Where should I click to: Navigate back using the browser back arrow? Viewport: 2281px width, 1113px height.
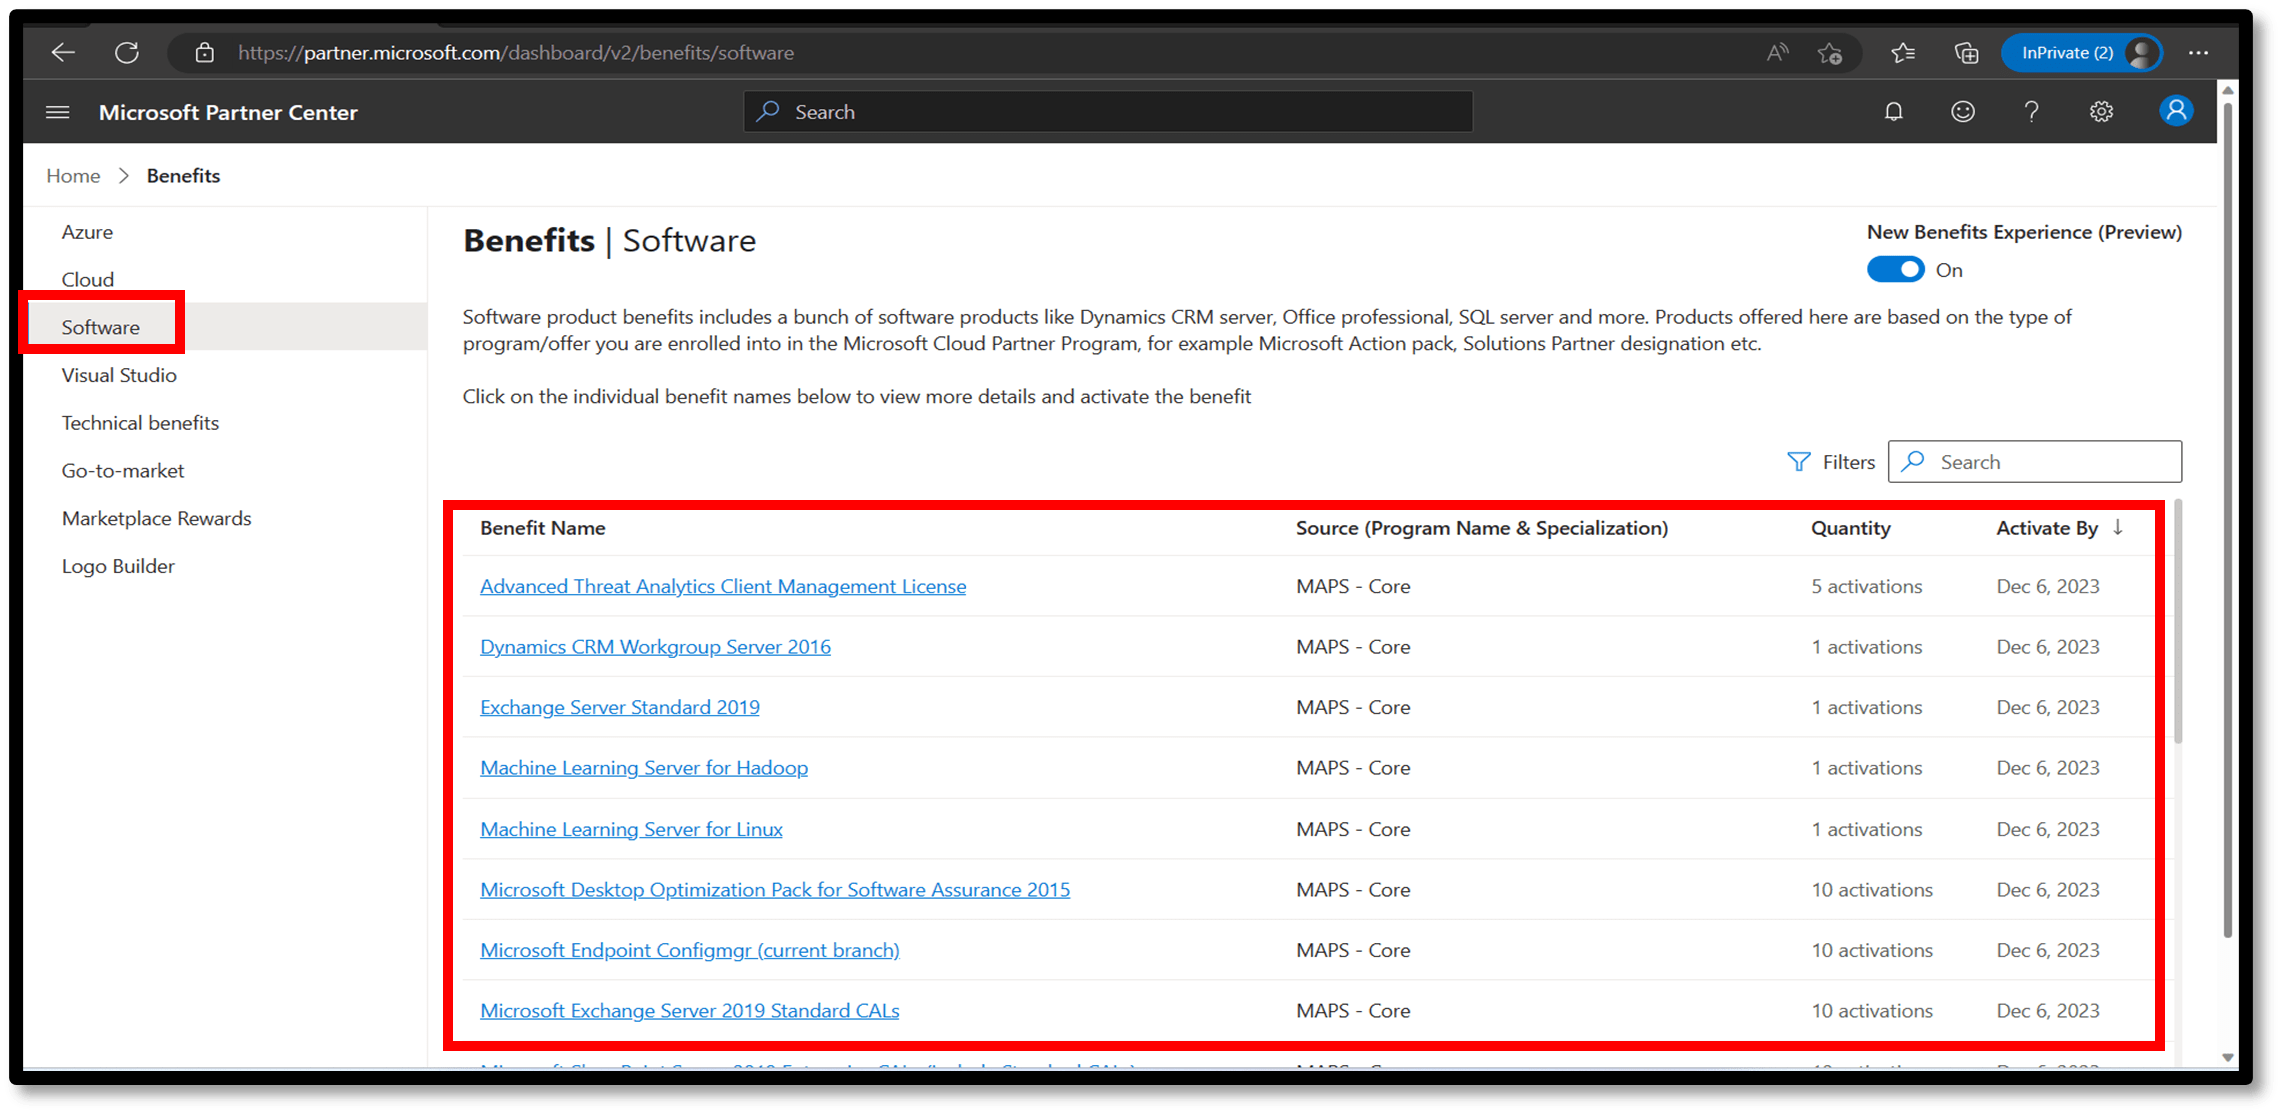tap(62, 52)
